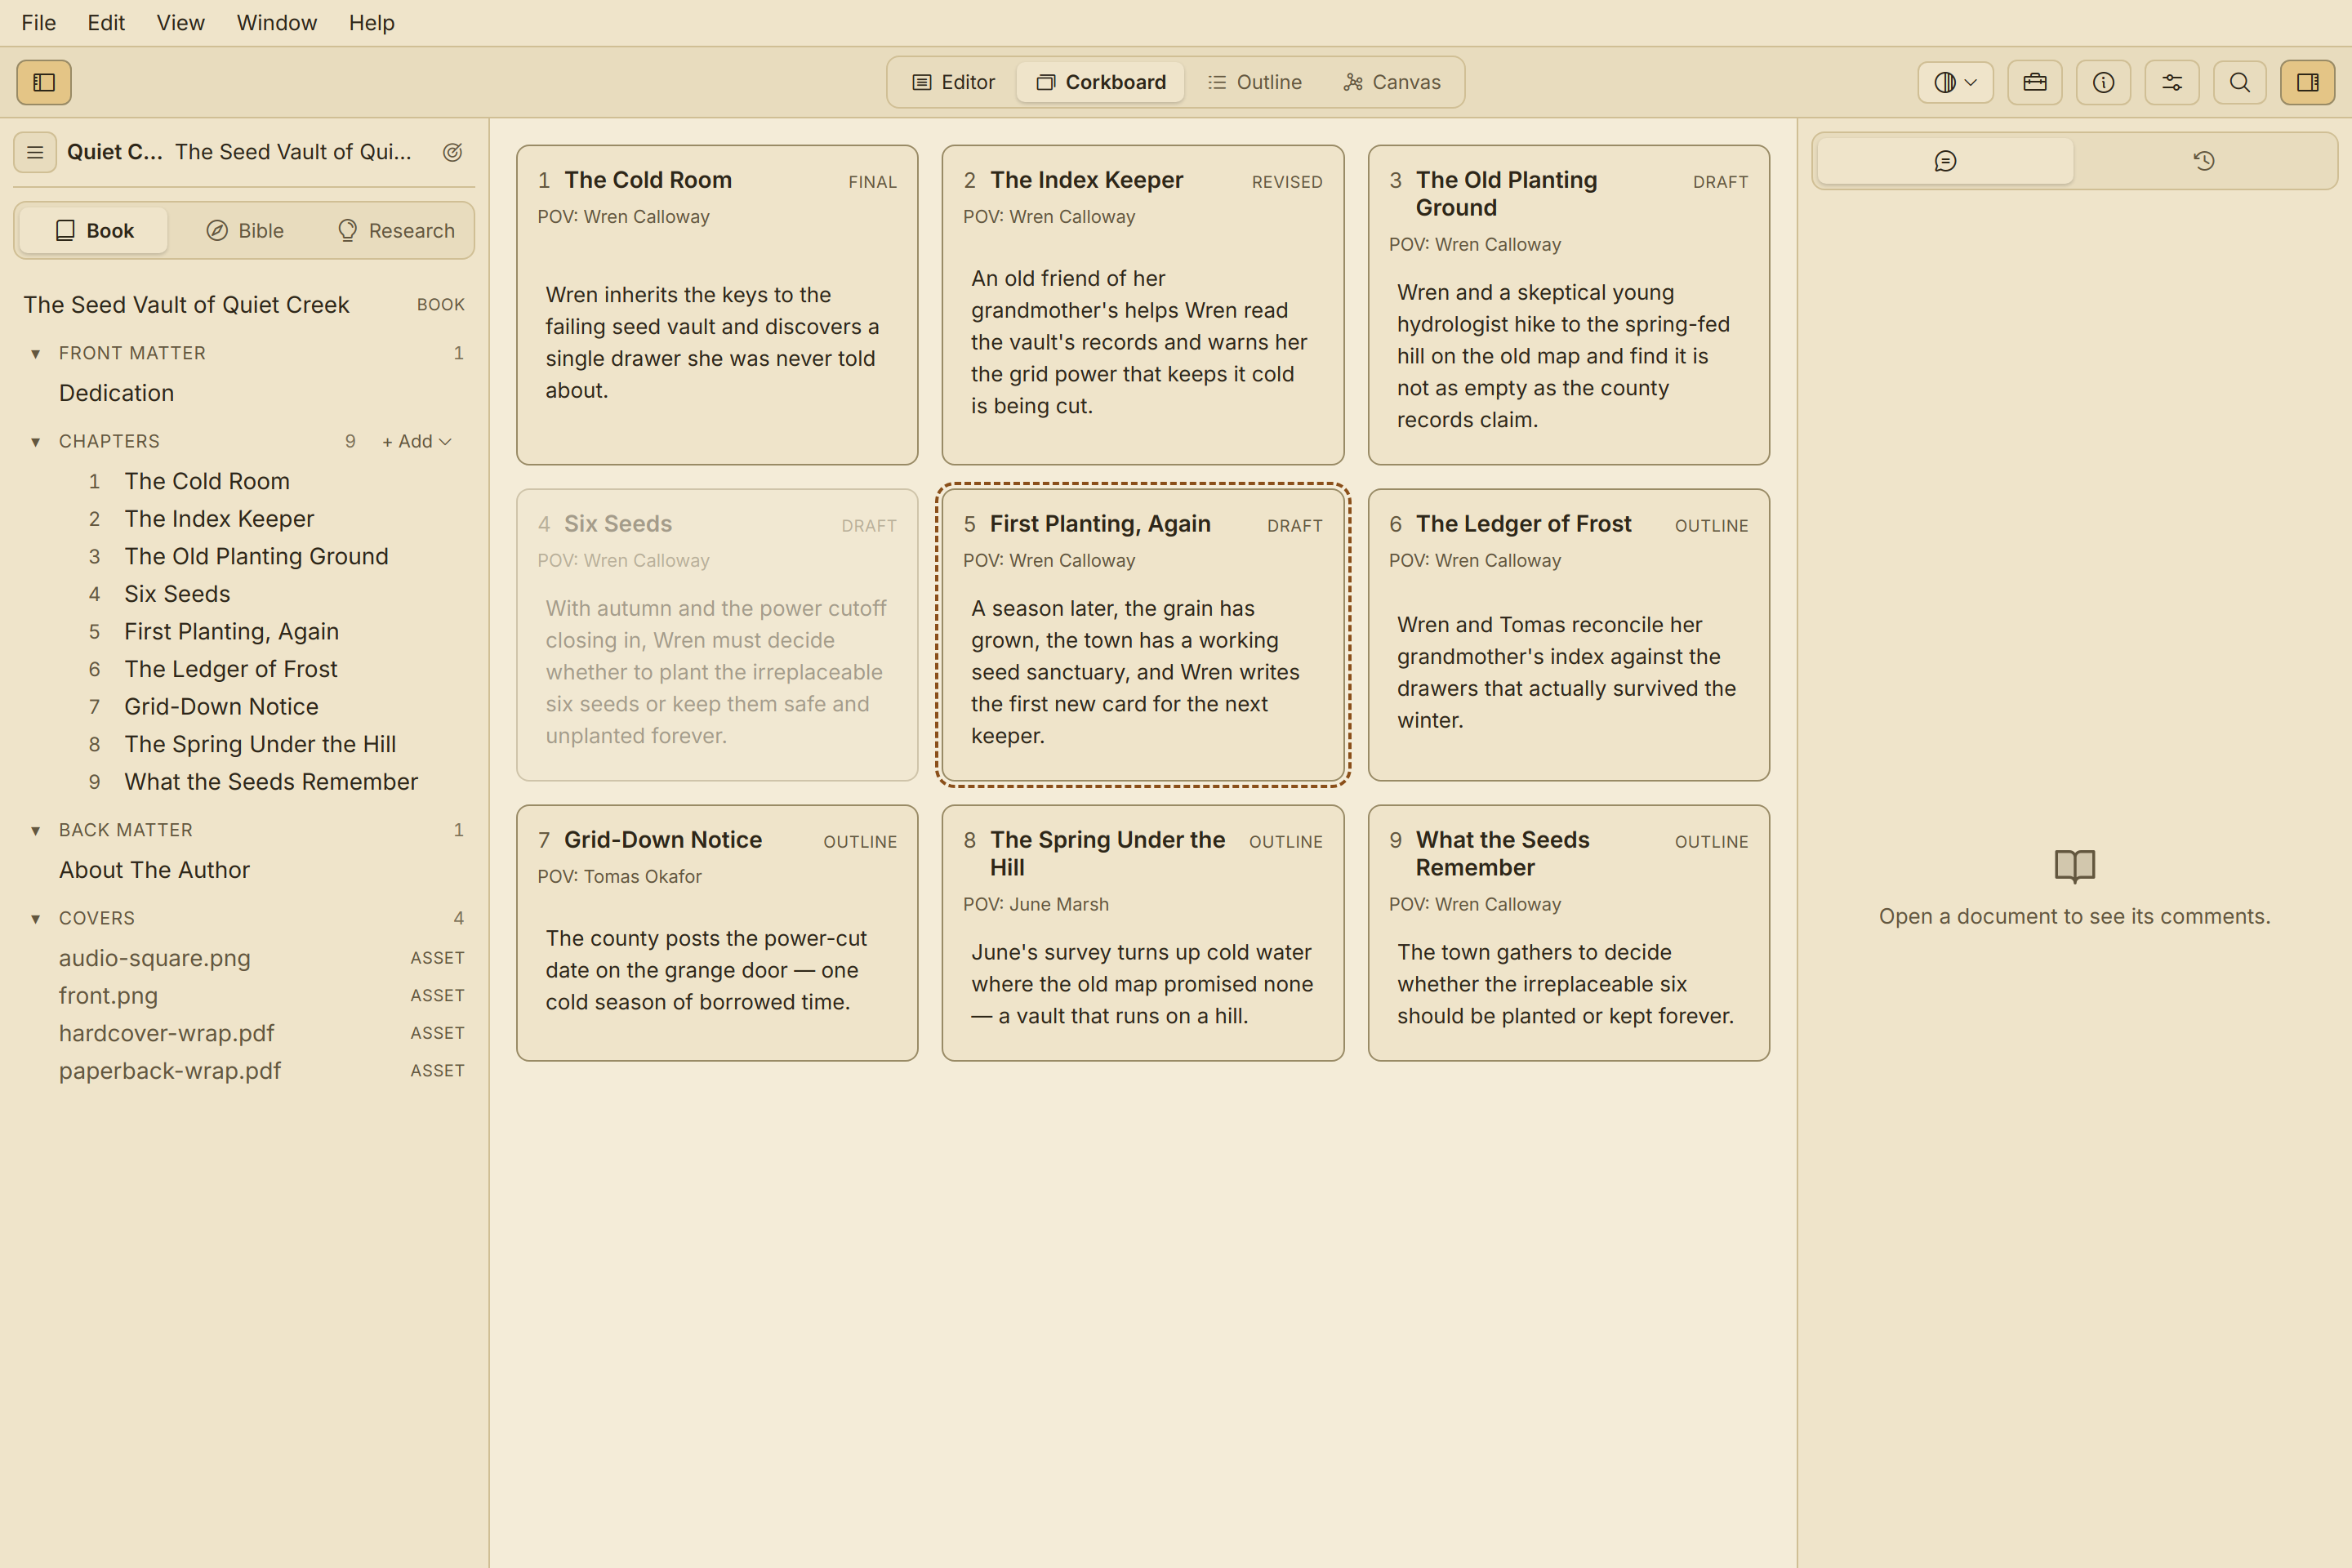Select The Seed Vault of Quiet Creek book
The image size is (2352, 1568).
[244, 305]
